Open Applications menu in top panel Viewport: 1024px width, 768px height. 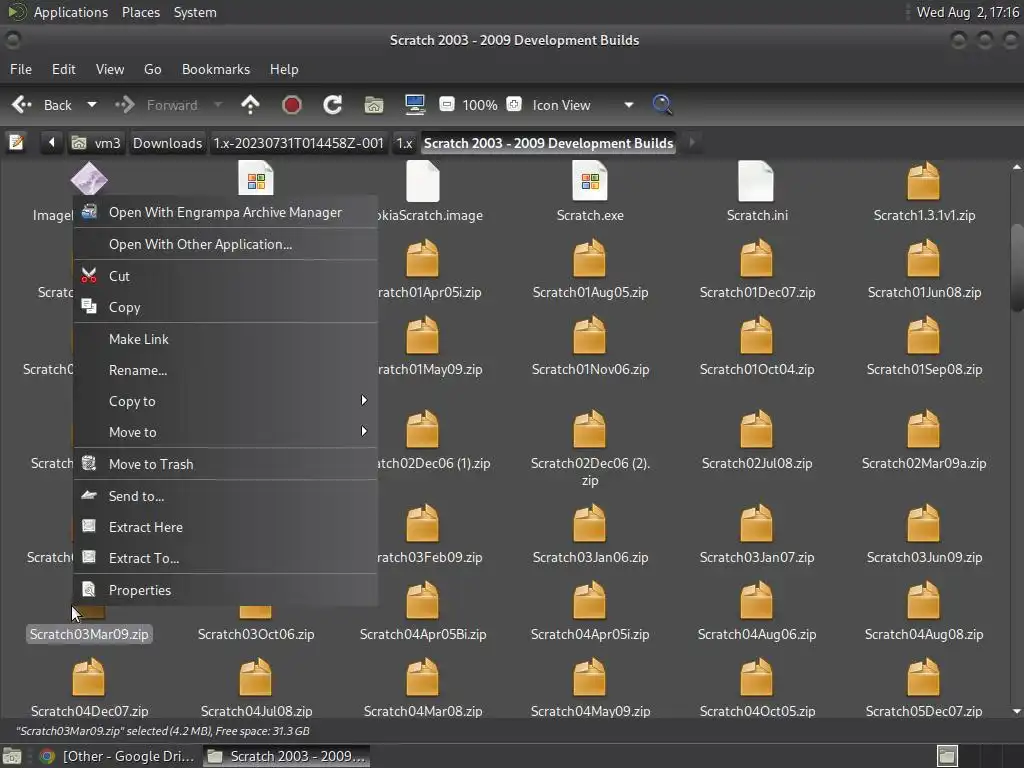pyautogui.click(x=71, y=12)
